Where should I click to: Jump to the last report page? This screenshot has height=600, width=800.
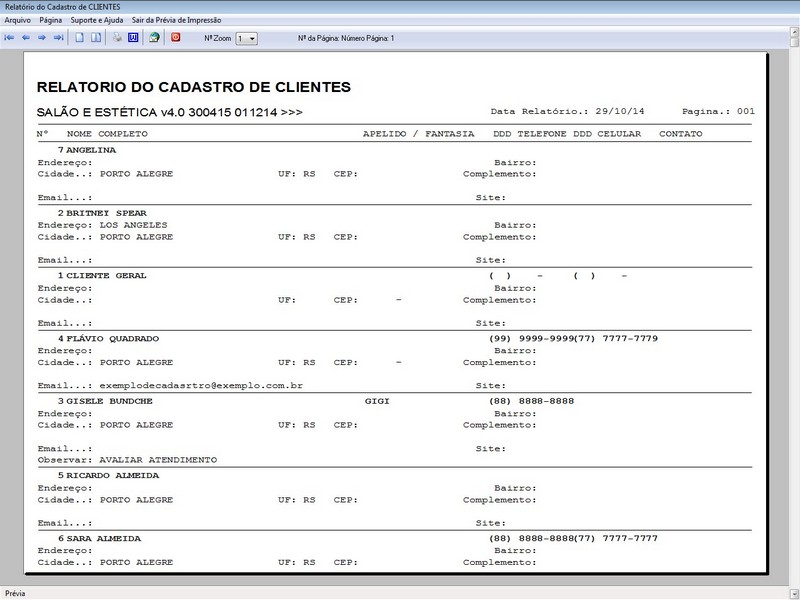[x=58, y=38]
